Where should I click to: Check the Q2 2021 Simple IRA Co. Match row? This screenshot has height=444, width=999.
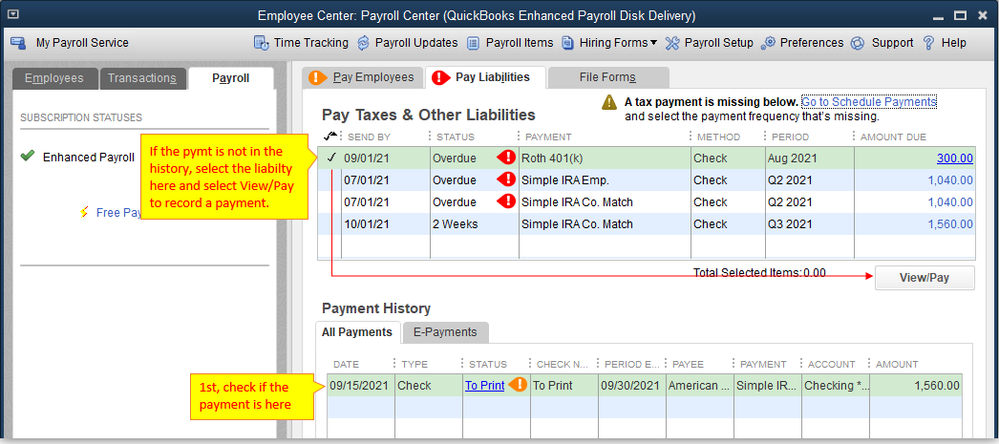(331, 202)
